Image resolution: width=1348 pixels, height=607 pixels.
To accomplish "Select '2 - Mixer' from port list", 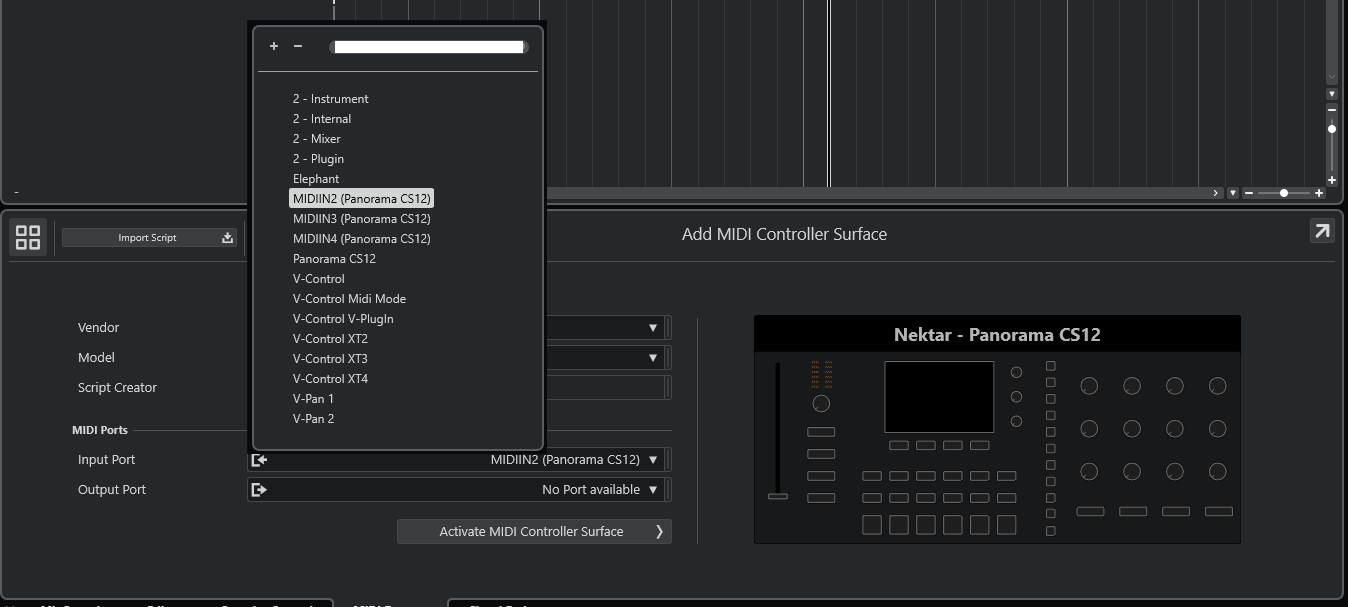I will (317, 139).
